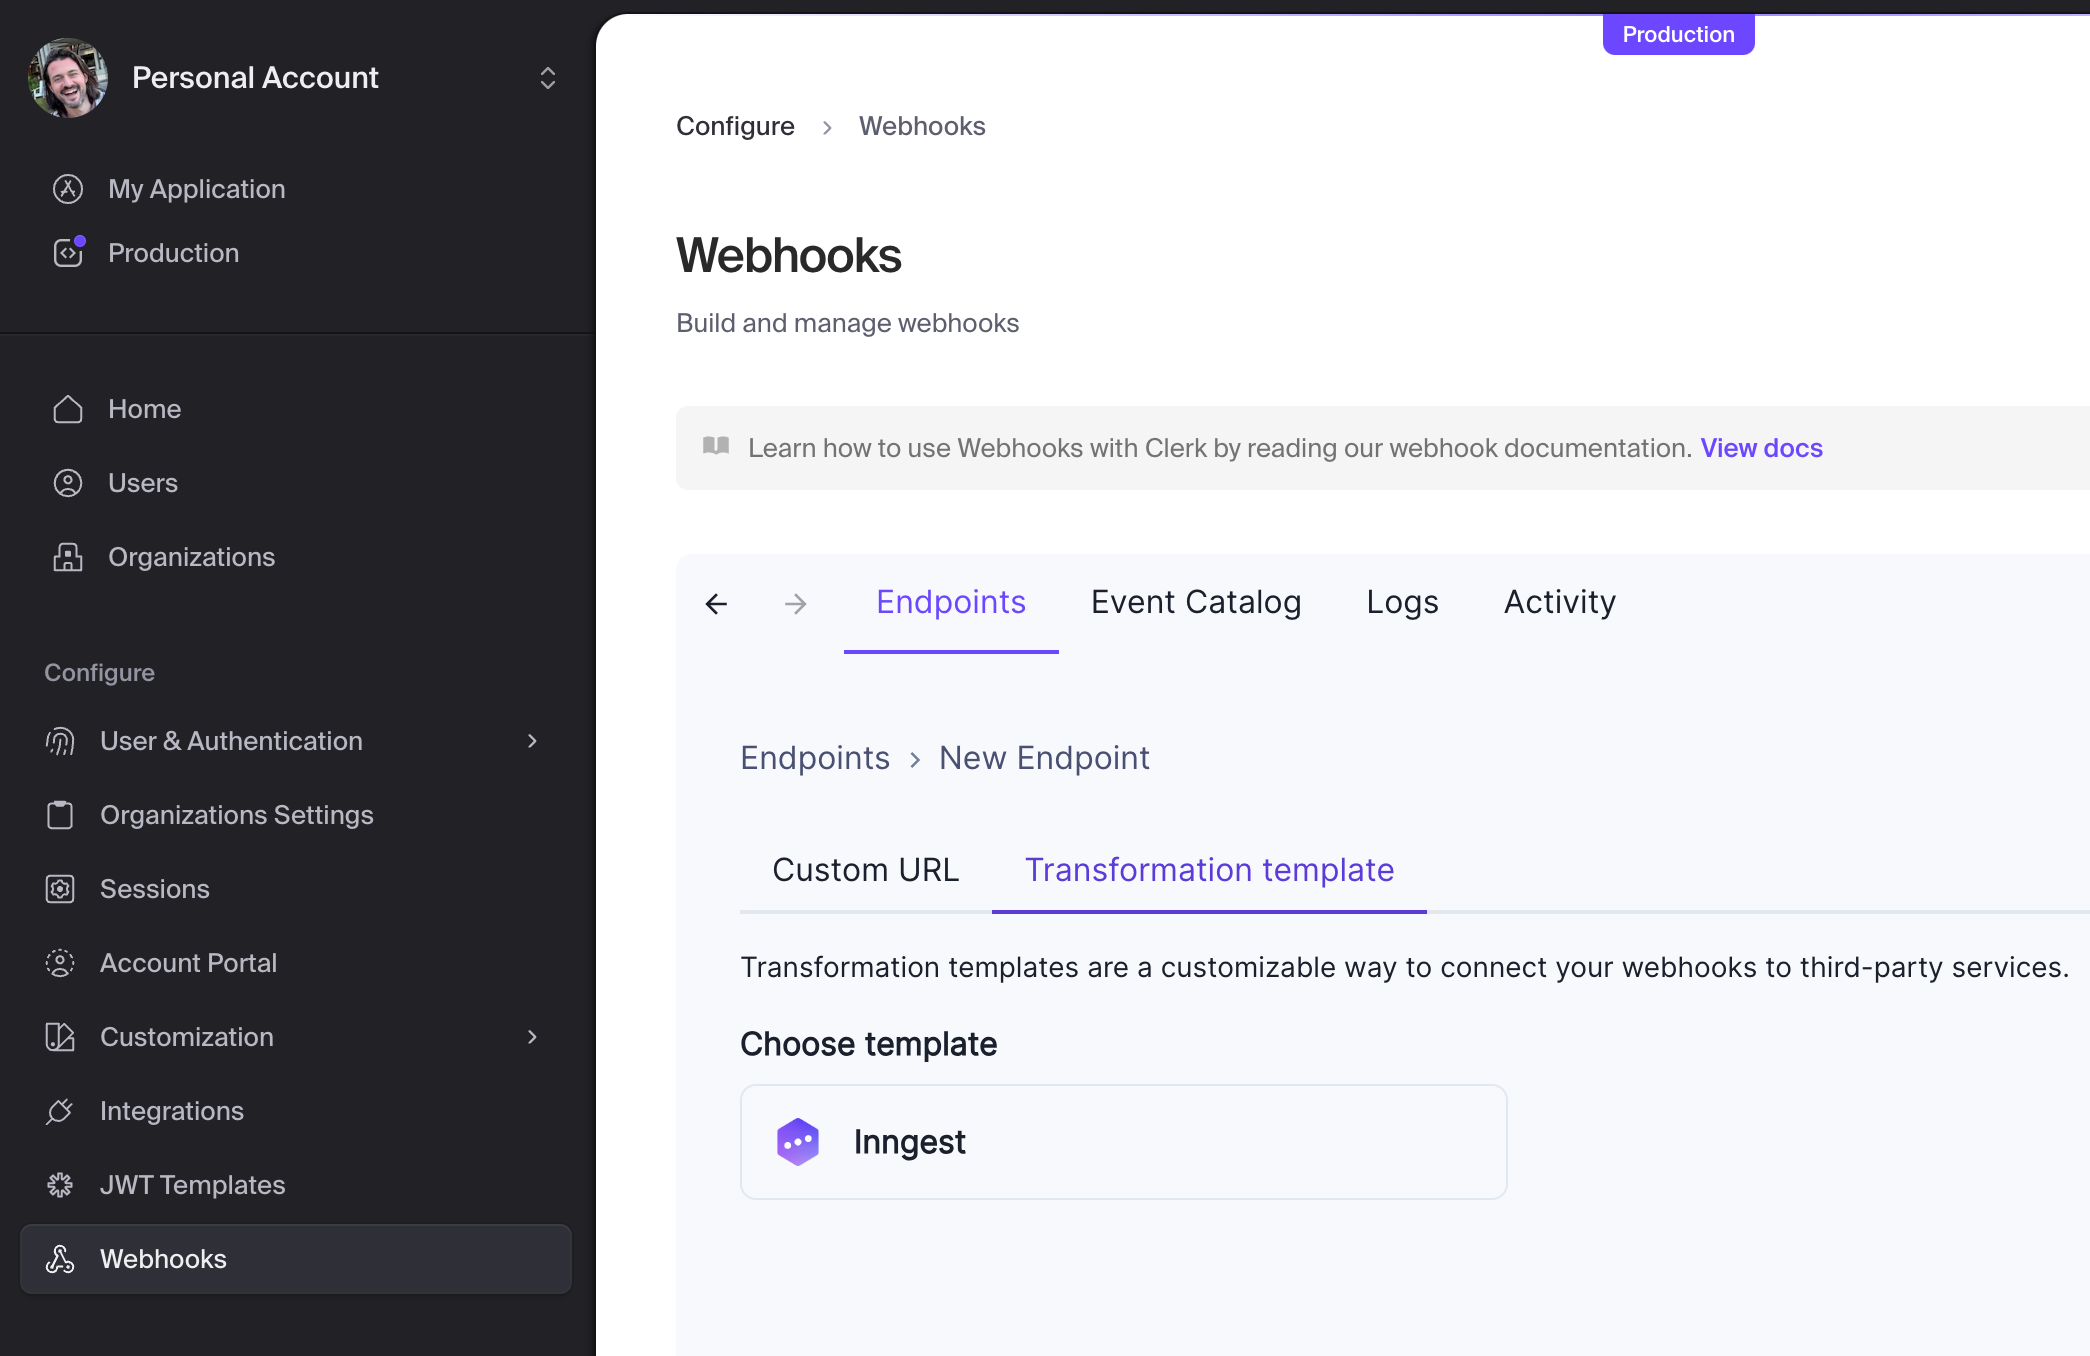Click the Integrations icon
Viewport: 2090px width, 1356px height.
60,1110
